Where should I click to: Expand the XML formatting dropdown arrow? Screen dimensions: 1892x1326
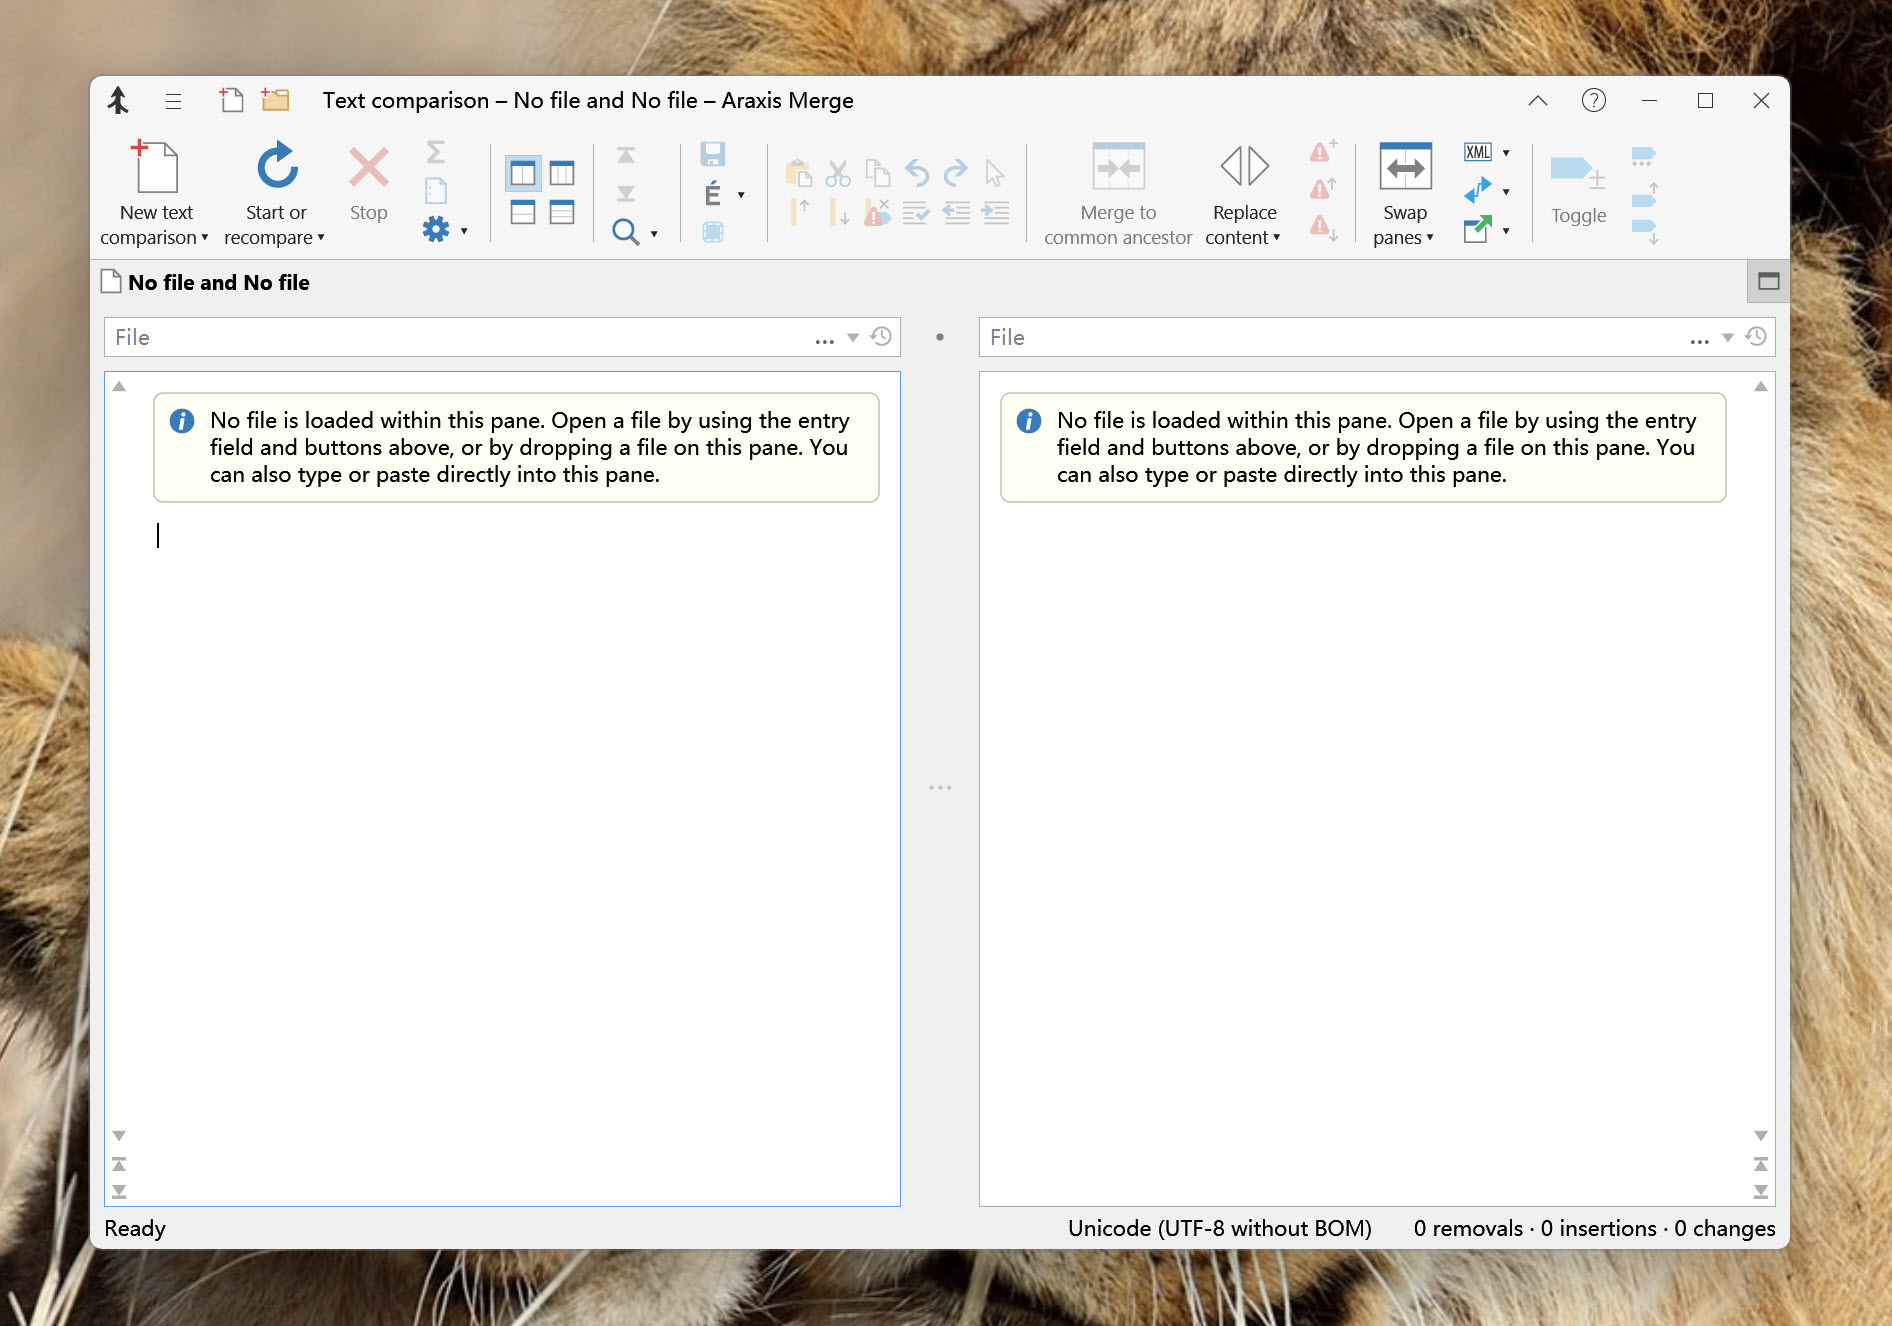(x=1506, y=153)
